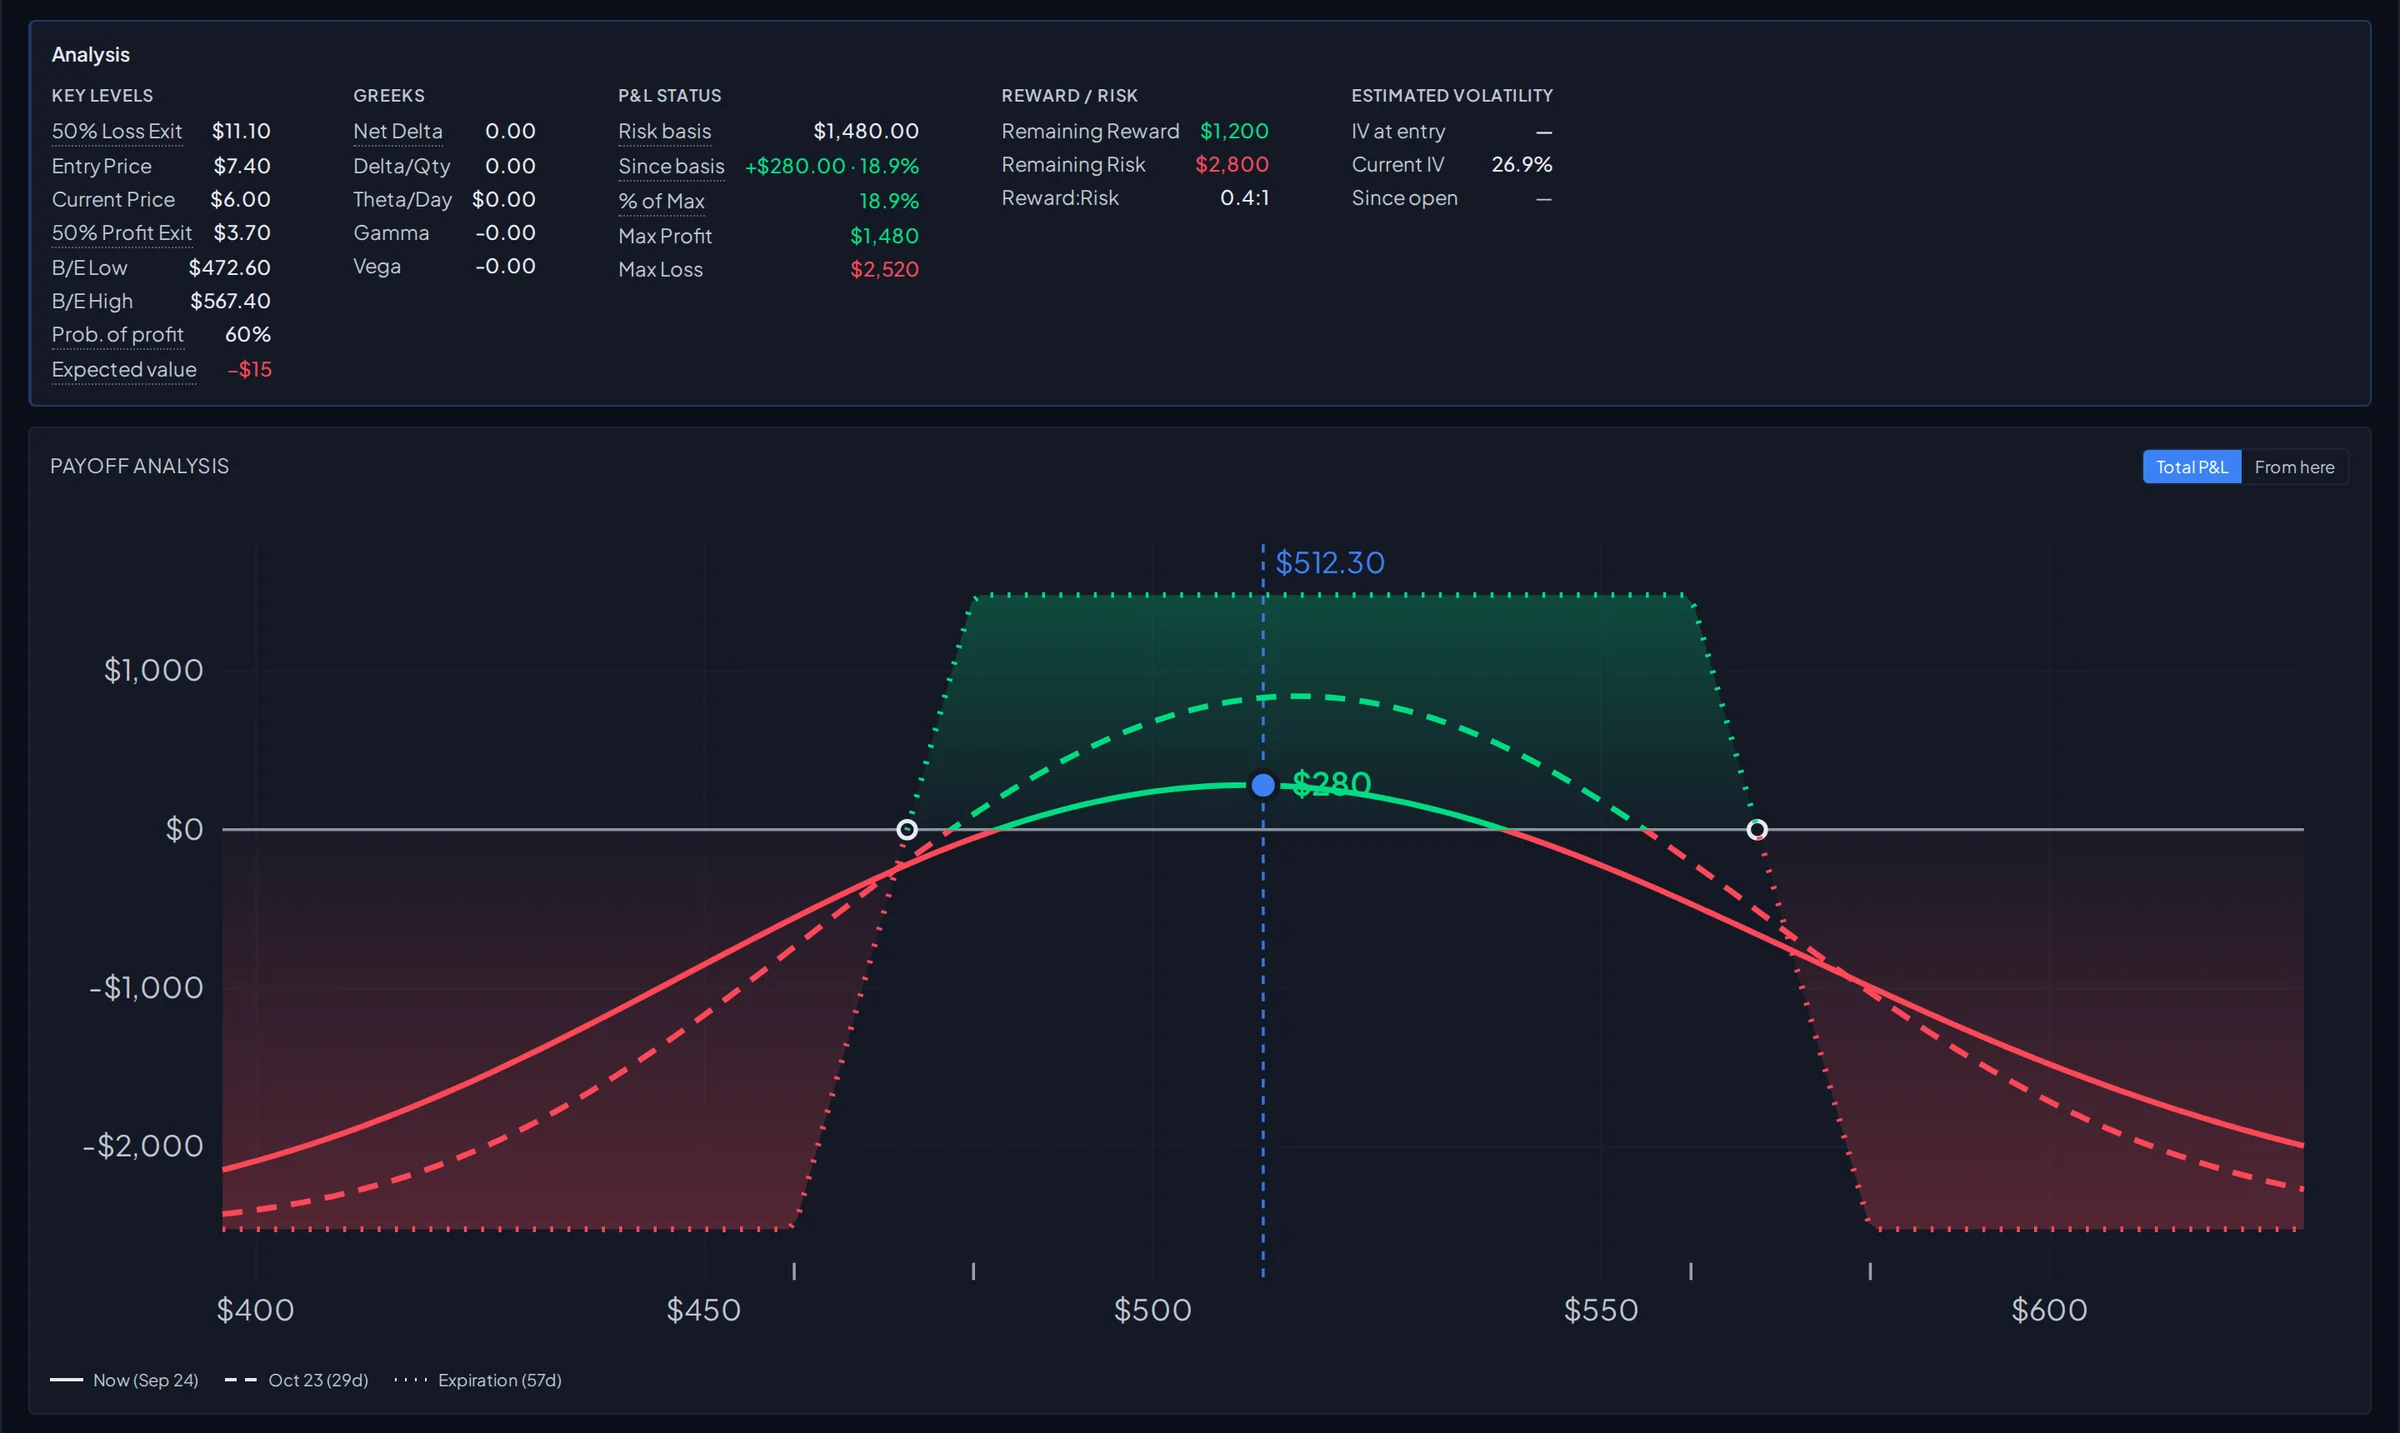This screenshot has width=2400, height=1433.
Task: Click the PAYOFF ANALYSIS heading
Action: pos(139,466)
